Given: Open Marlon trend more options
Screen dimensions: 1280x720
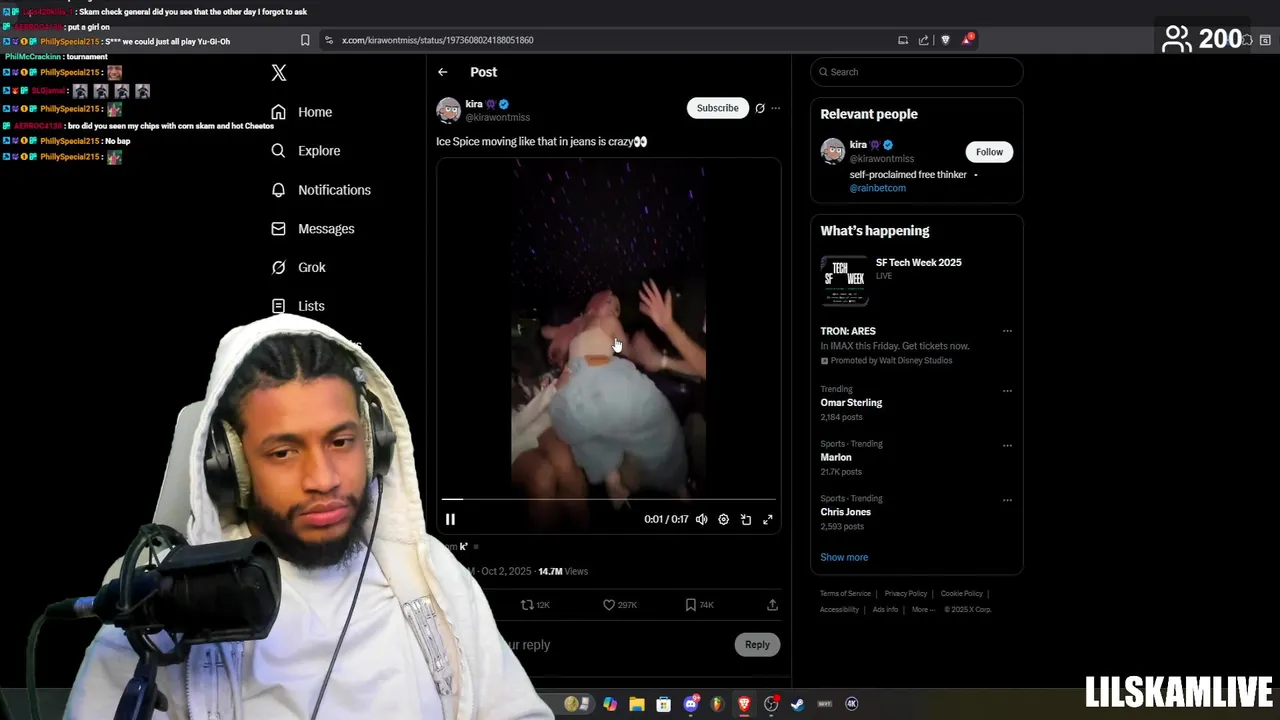Looking at the screenshot, I should [1007, 445].
